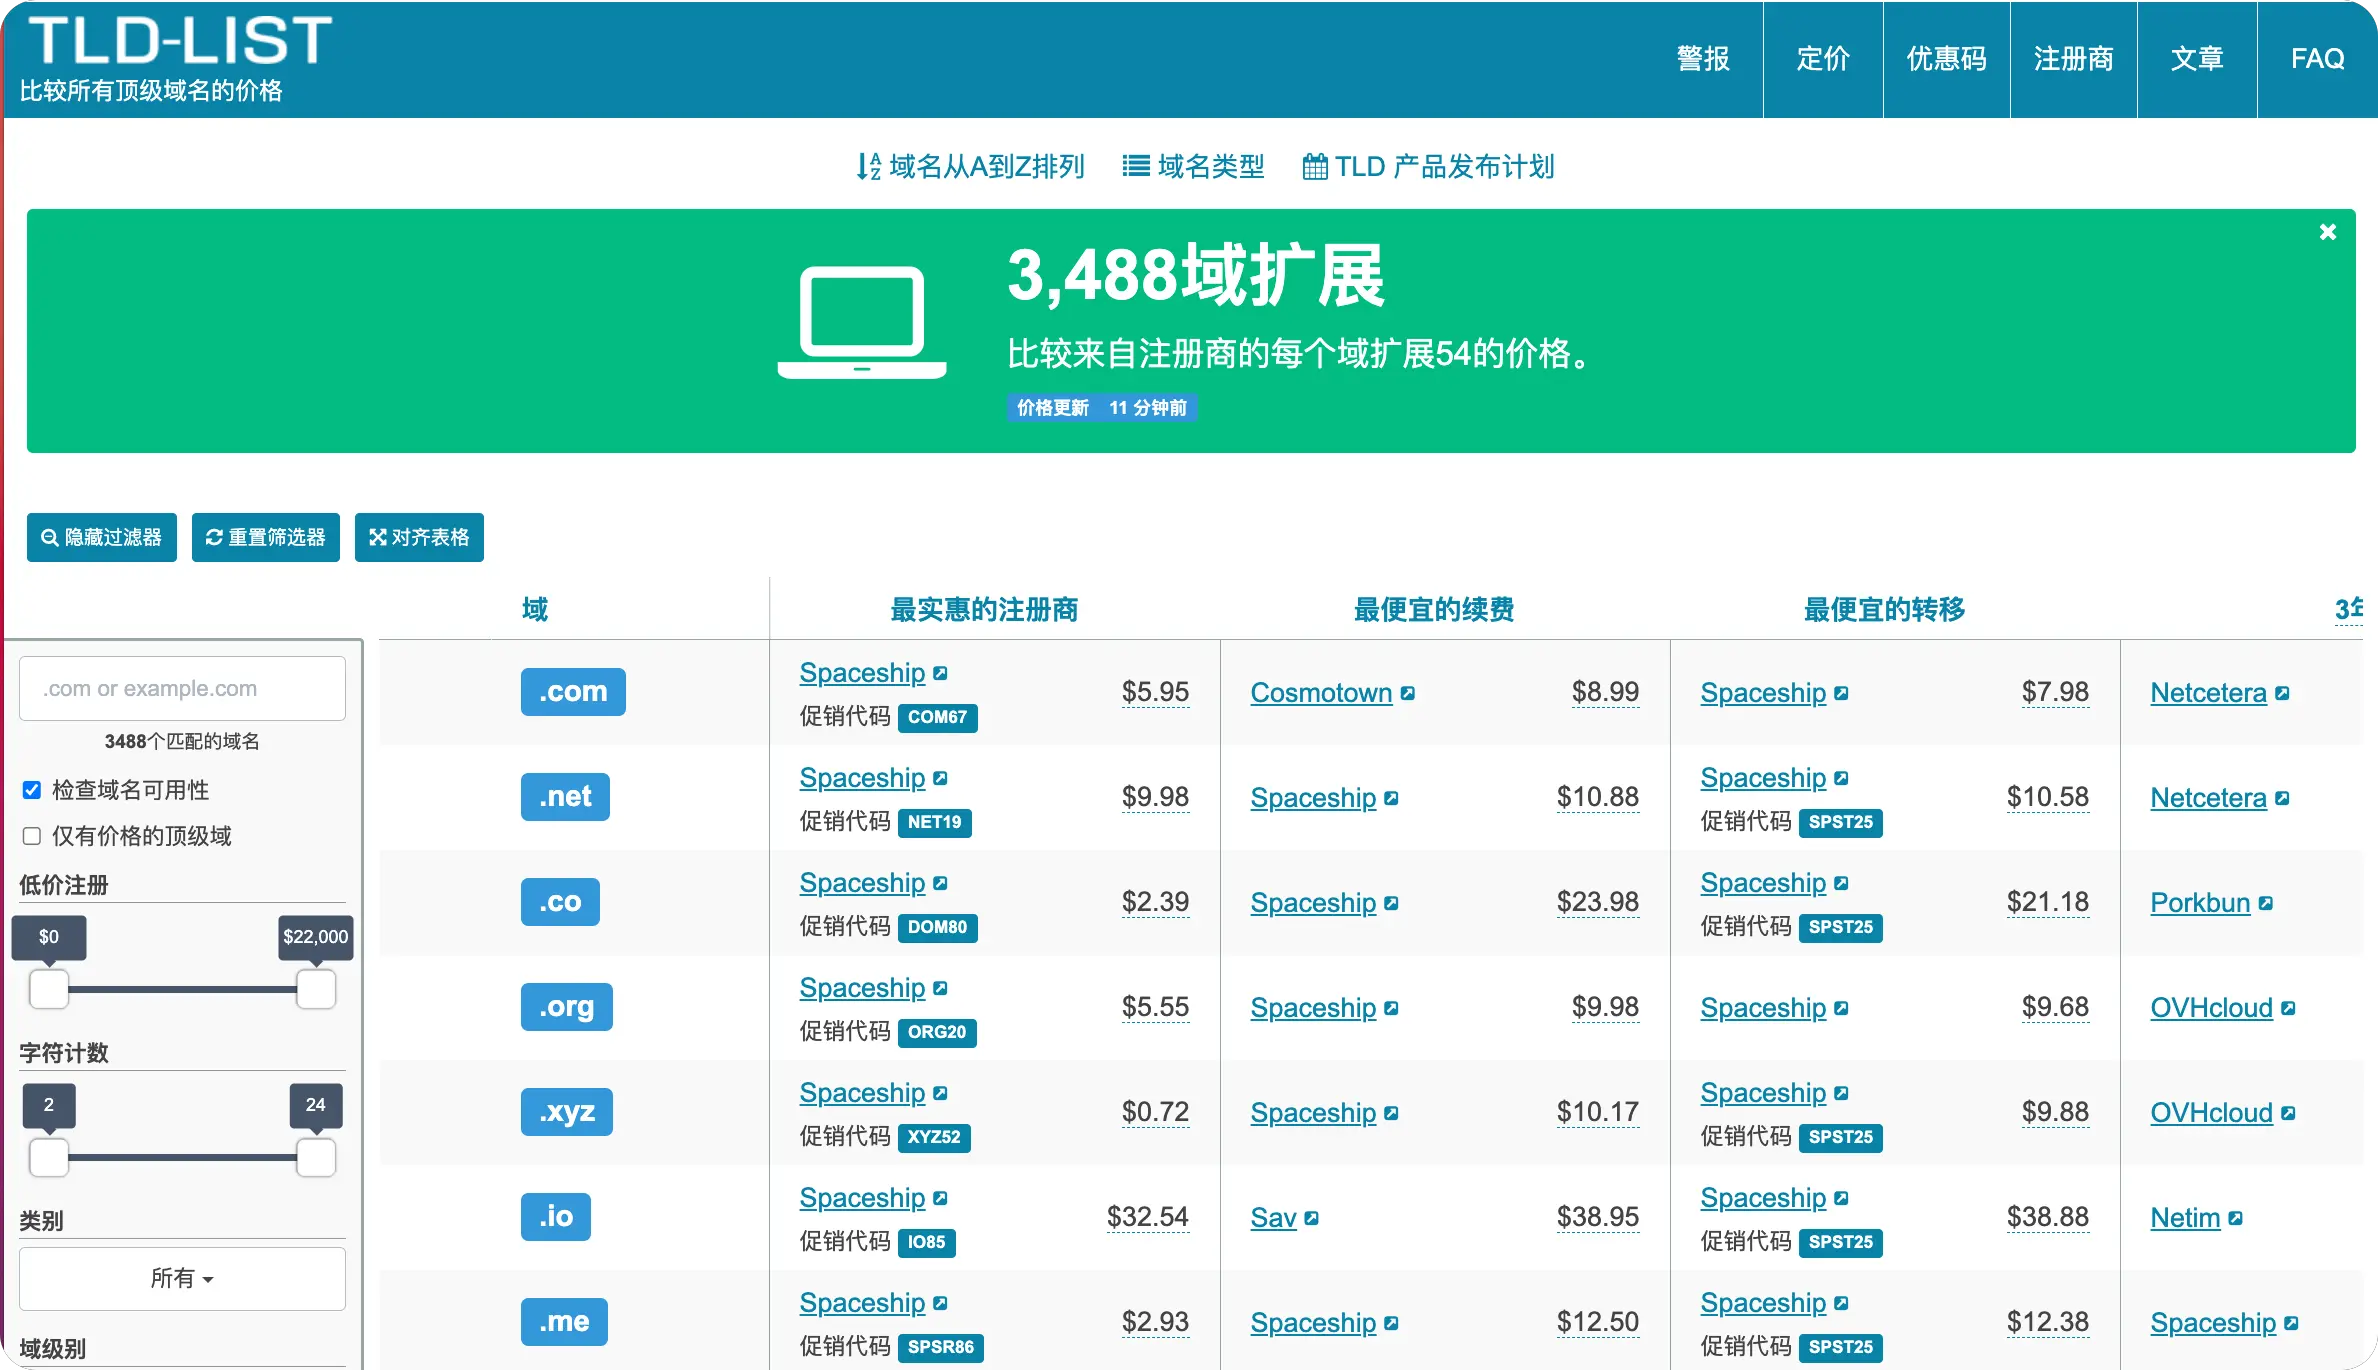The height and width of the screenshot is (1370, 2378).
Task: Open external link icon next to Cosmotown
Action: tap(1407, 693)
